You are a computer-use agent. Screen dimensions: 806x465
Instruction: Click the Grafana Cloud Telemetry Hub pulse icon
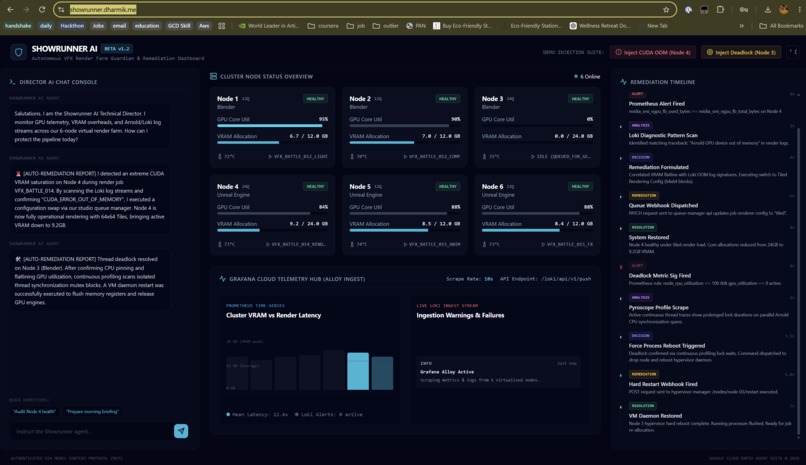pyautogui.click(x=223, y=278)
